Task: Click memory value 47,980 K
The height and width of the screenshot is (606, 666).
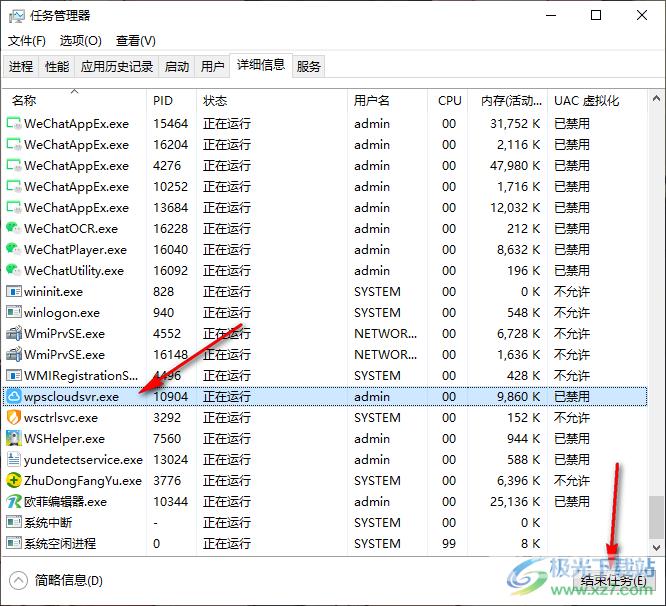Action: coord(515,166)
